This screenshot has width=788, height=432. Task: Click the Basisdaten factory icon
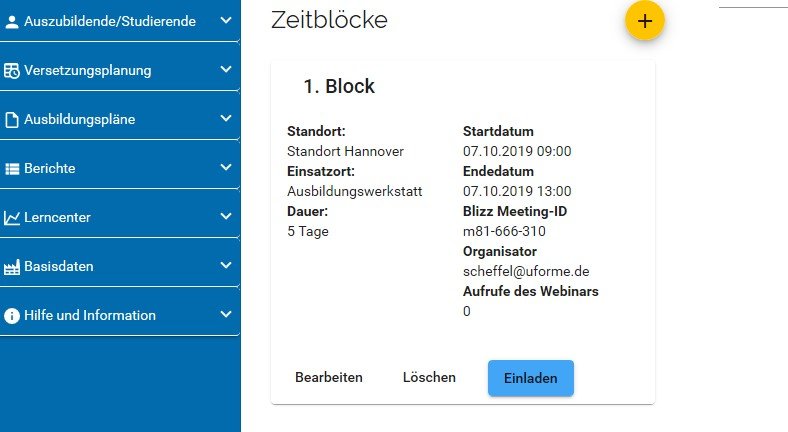click(x=12, y=267)
